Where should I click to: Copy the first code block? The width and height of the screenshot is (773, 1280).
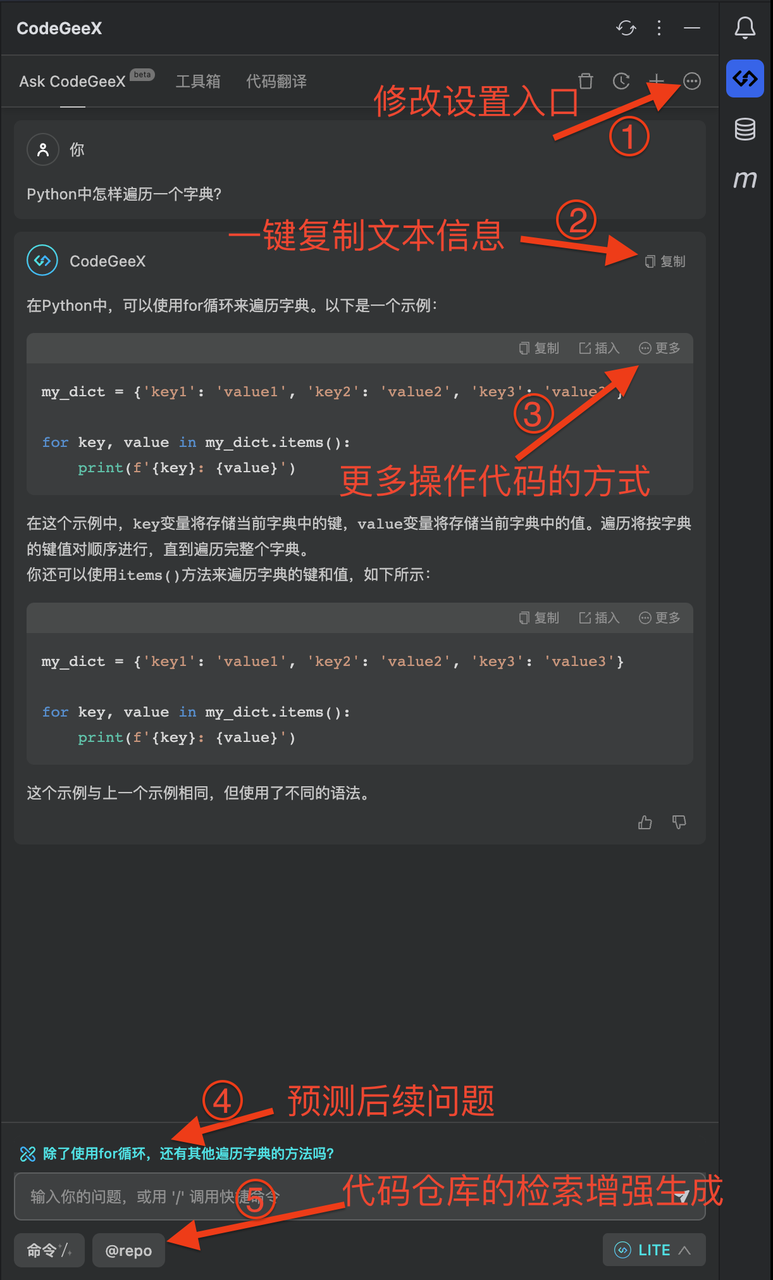click(x=539, y=348)
